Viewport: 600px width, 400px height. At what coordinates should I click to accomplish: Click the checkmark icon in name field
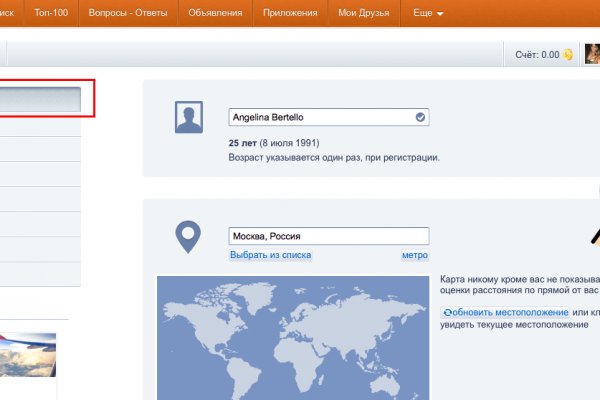click(x=420, y=117)
